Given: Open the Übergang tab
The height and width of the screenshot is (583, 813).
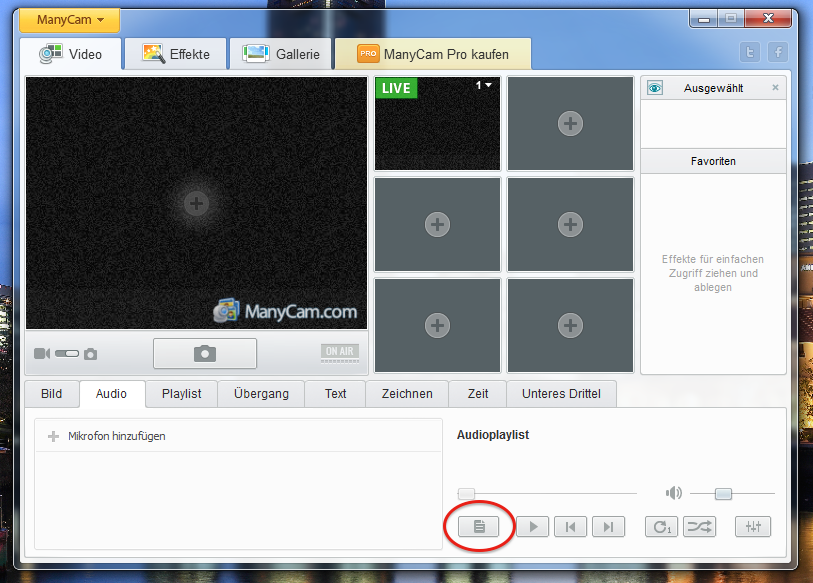Looking at the screenshot, I should [x=261, y=394].
